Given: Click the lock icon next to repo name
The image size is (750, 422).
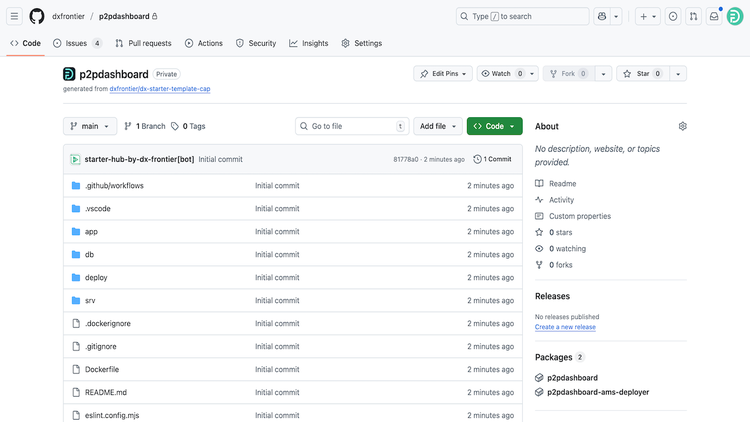Looking at the screenshot, I should (154, 16).
